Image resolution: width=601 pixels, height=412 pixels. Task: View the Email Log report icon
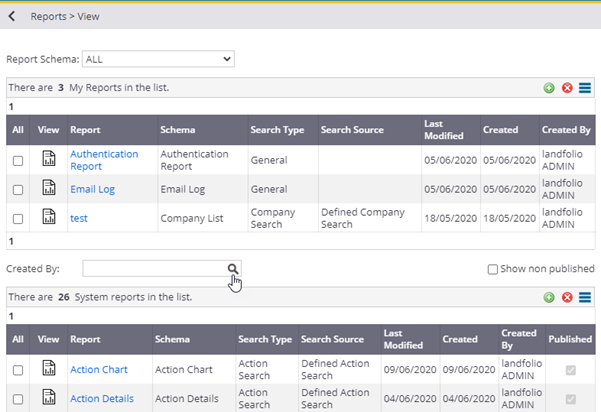49,187
